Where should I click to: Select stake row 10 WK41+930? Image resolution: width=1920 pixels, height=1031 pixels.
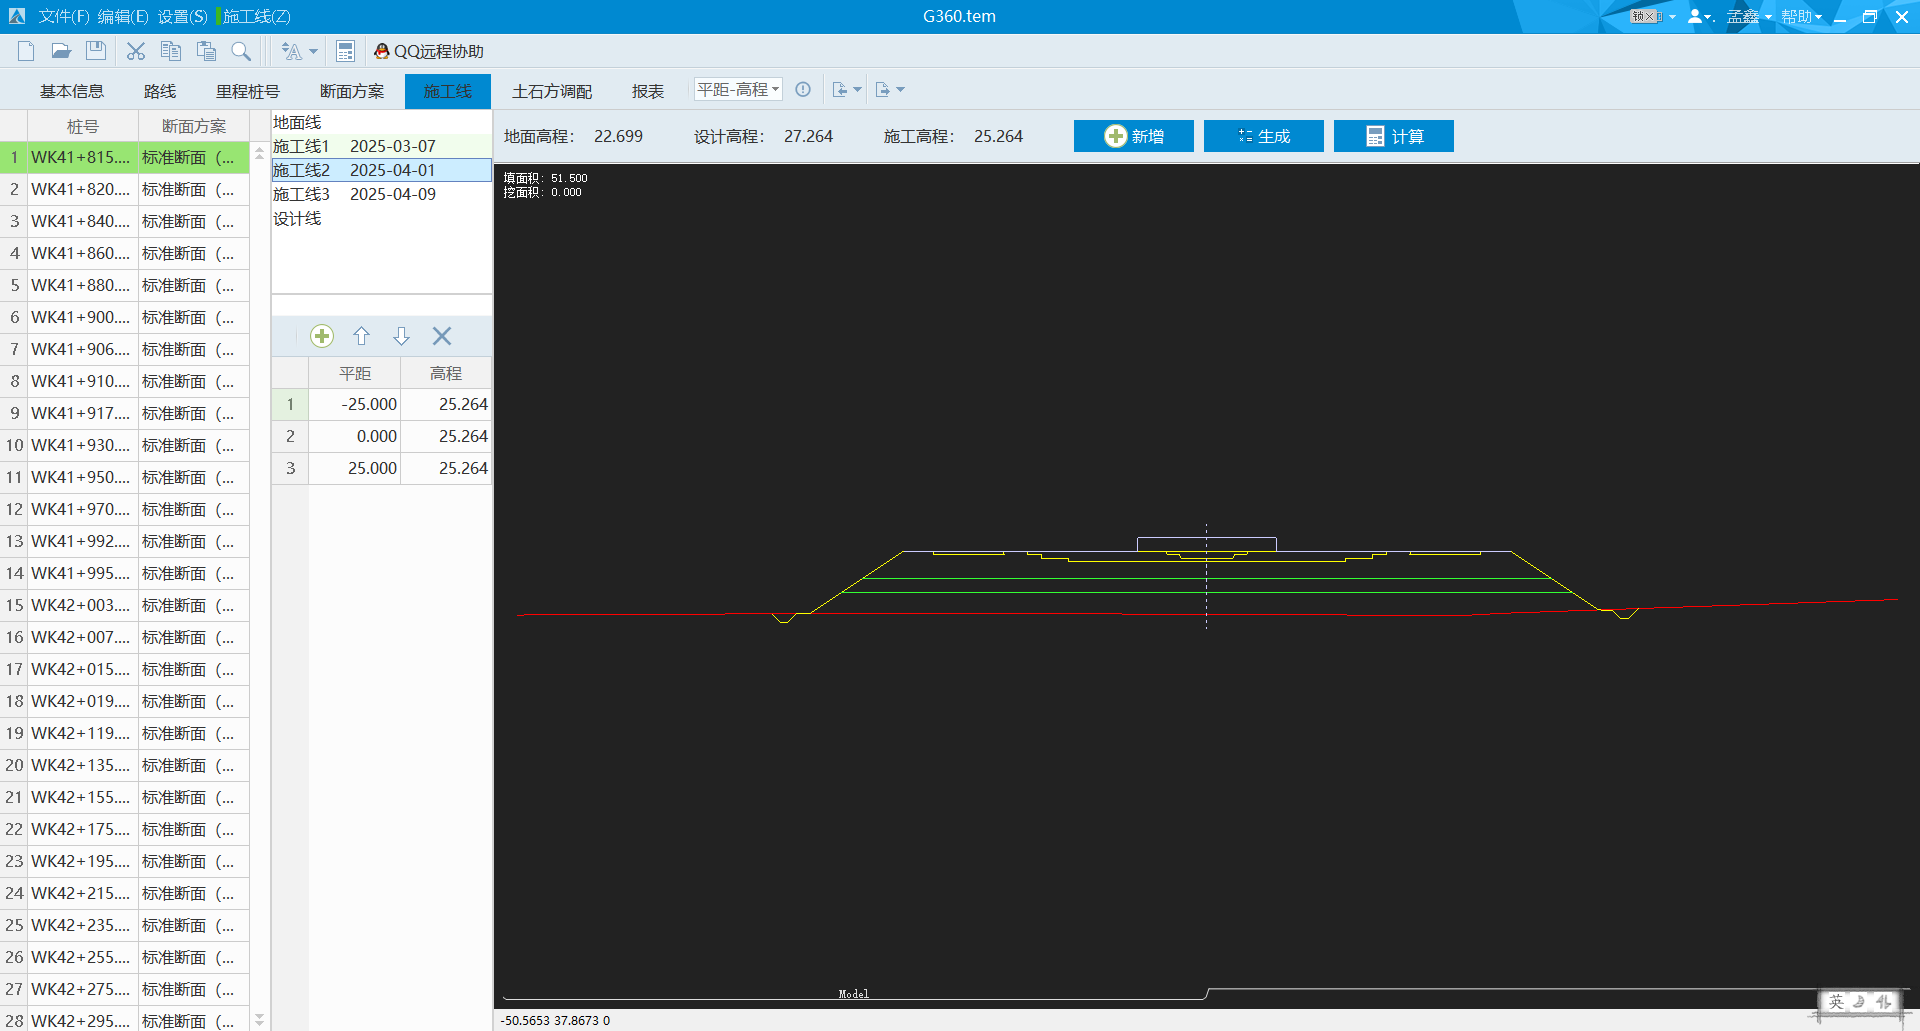point(125,445)
